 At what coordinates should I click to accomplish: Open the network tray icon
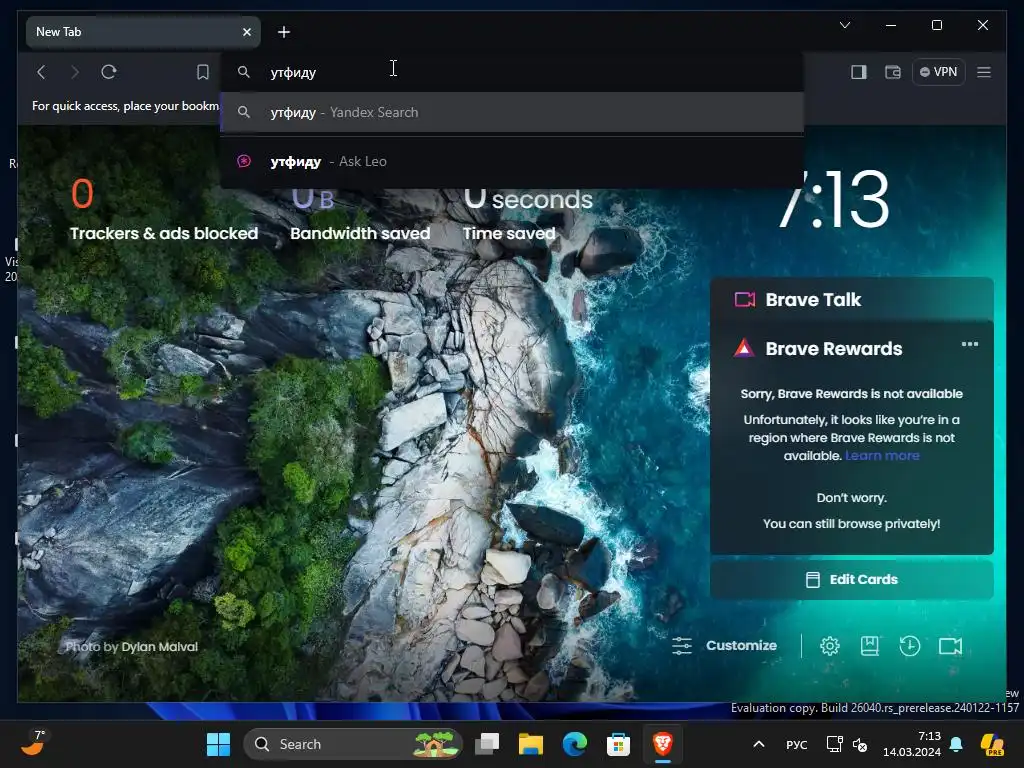(x=834, y=744)
